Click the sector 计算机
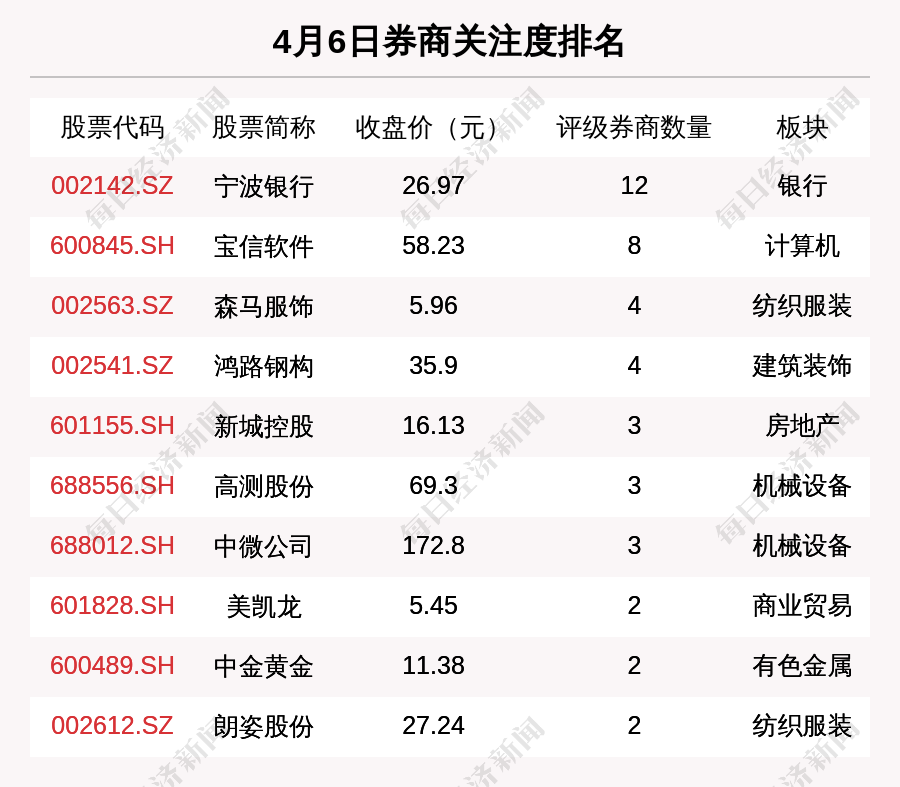The width and height of the screenshot is (900, 787). point(802,247)
